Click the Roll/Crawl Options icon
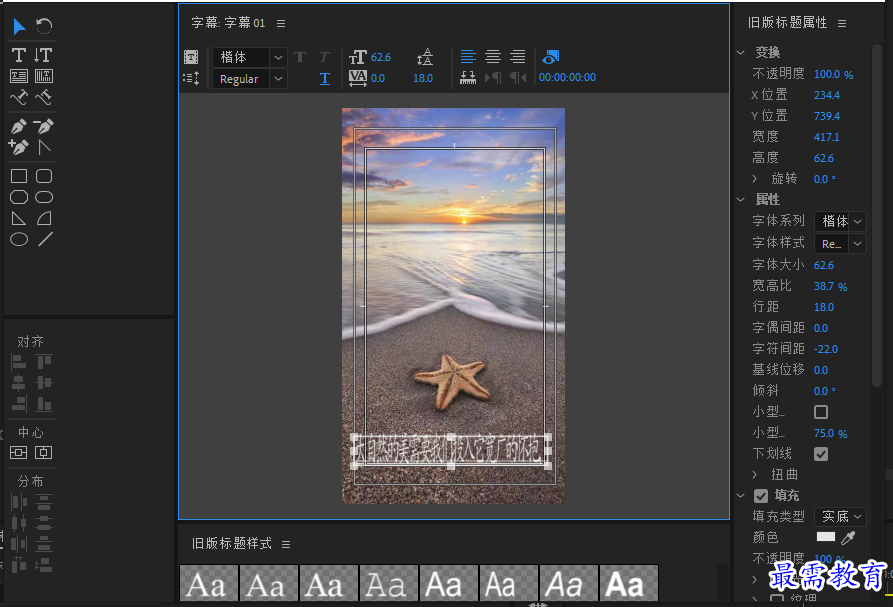The height and width of the screenshot is (607, 893). [191, 78]
